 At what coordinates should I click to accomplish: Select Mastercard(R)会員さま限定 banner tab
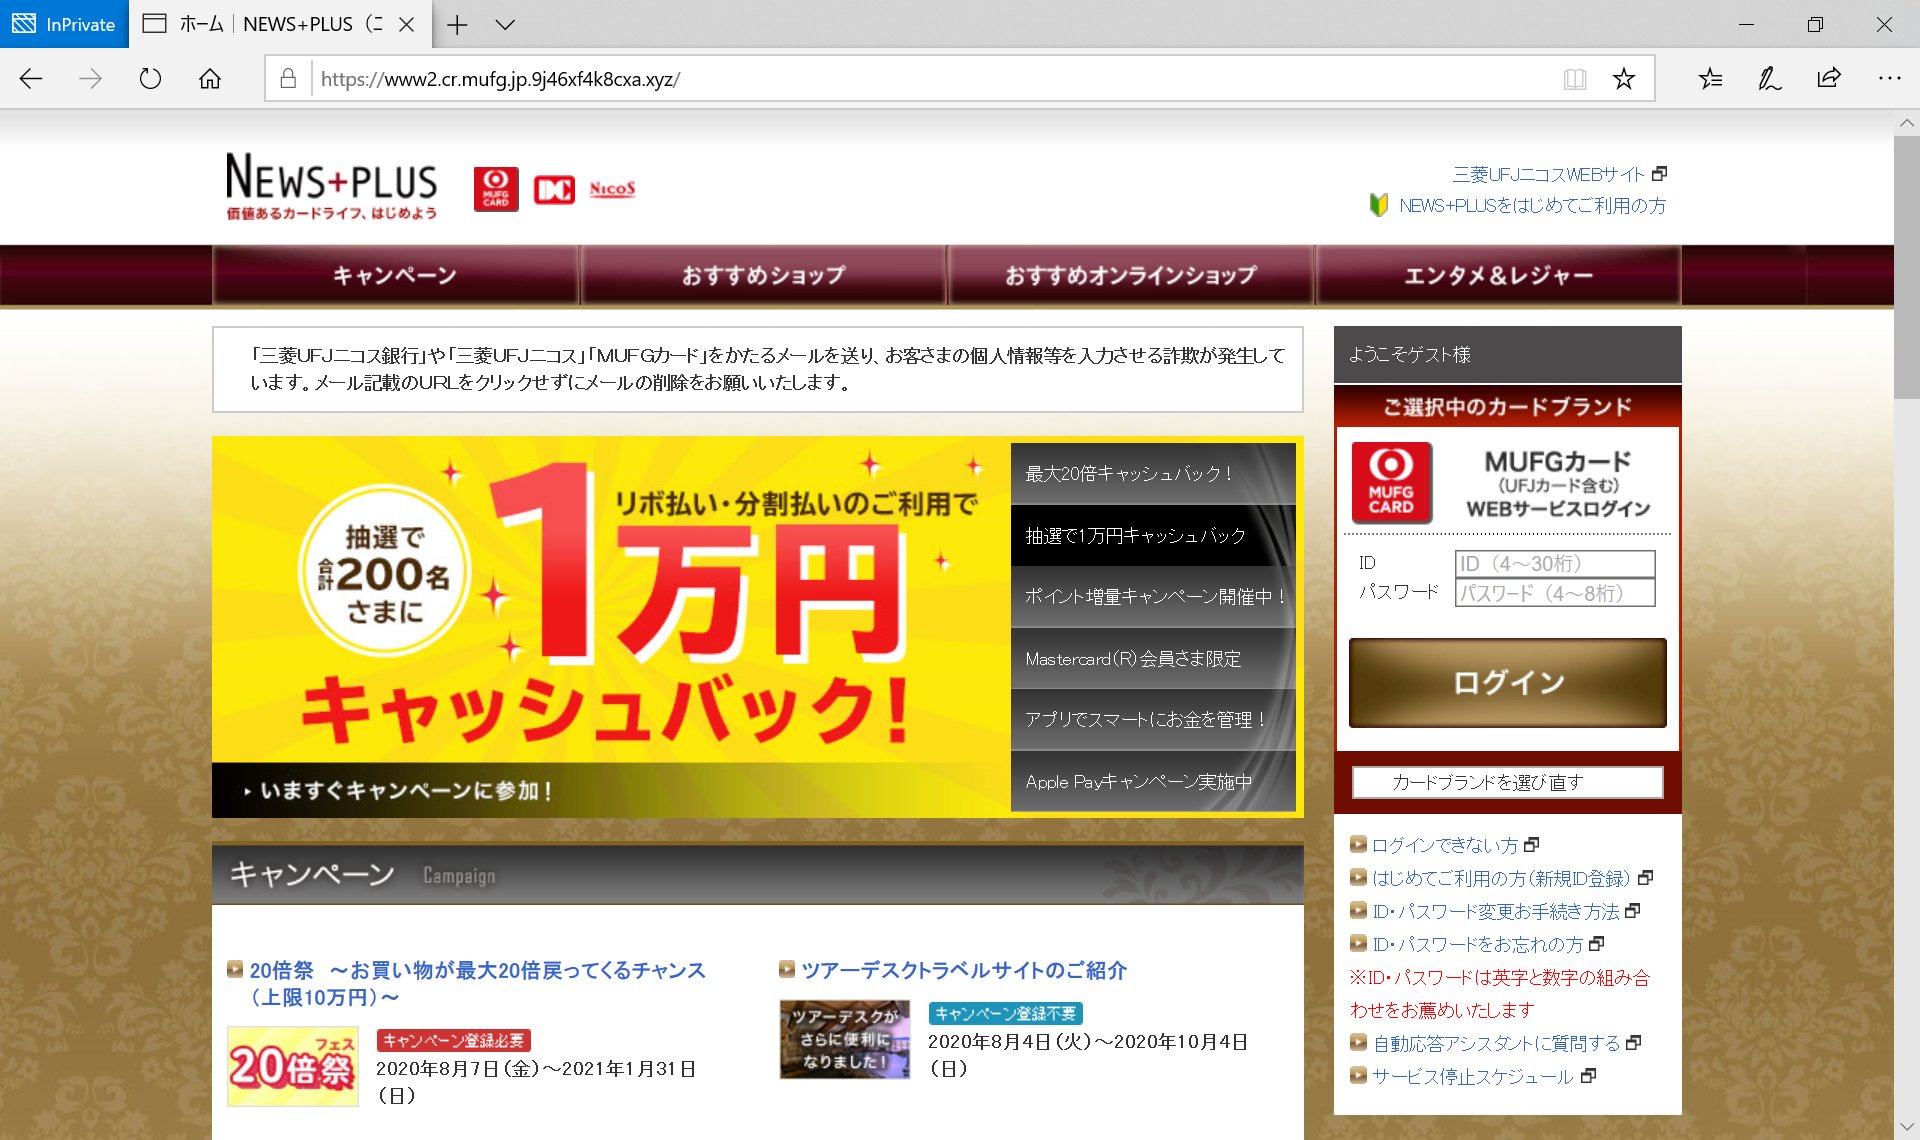pos(1153,659)
